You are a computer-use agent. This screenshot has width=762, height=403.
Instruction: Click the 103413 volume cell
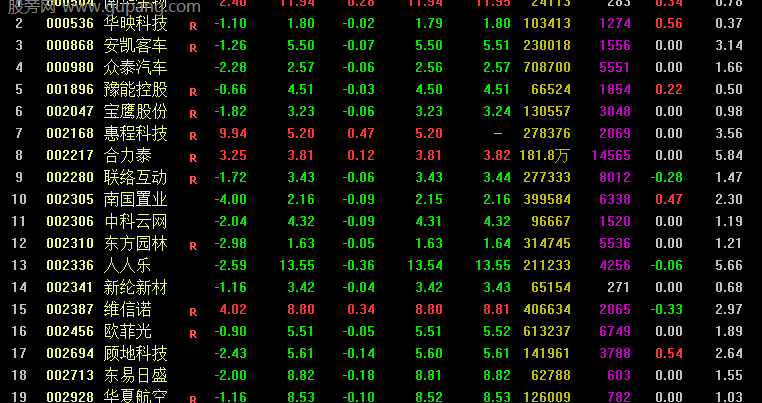[x=547, y=23]
